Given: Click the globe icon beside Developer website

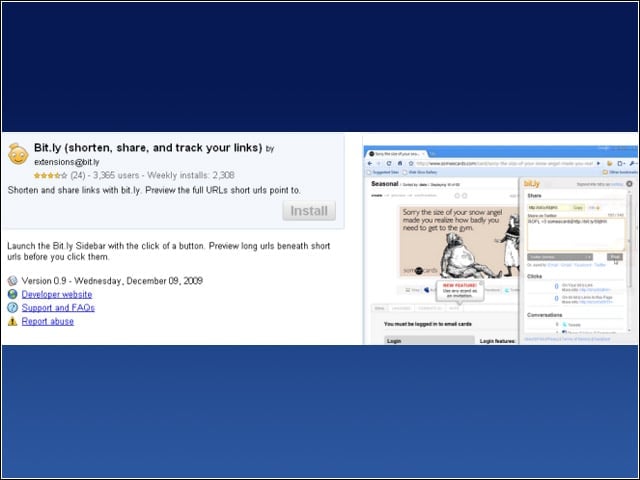Looking at the screenshot, I should click(x=13, y=294).
